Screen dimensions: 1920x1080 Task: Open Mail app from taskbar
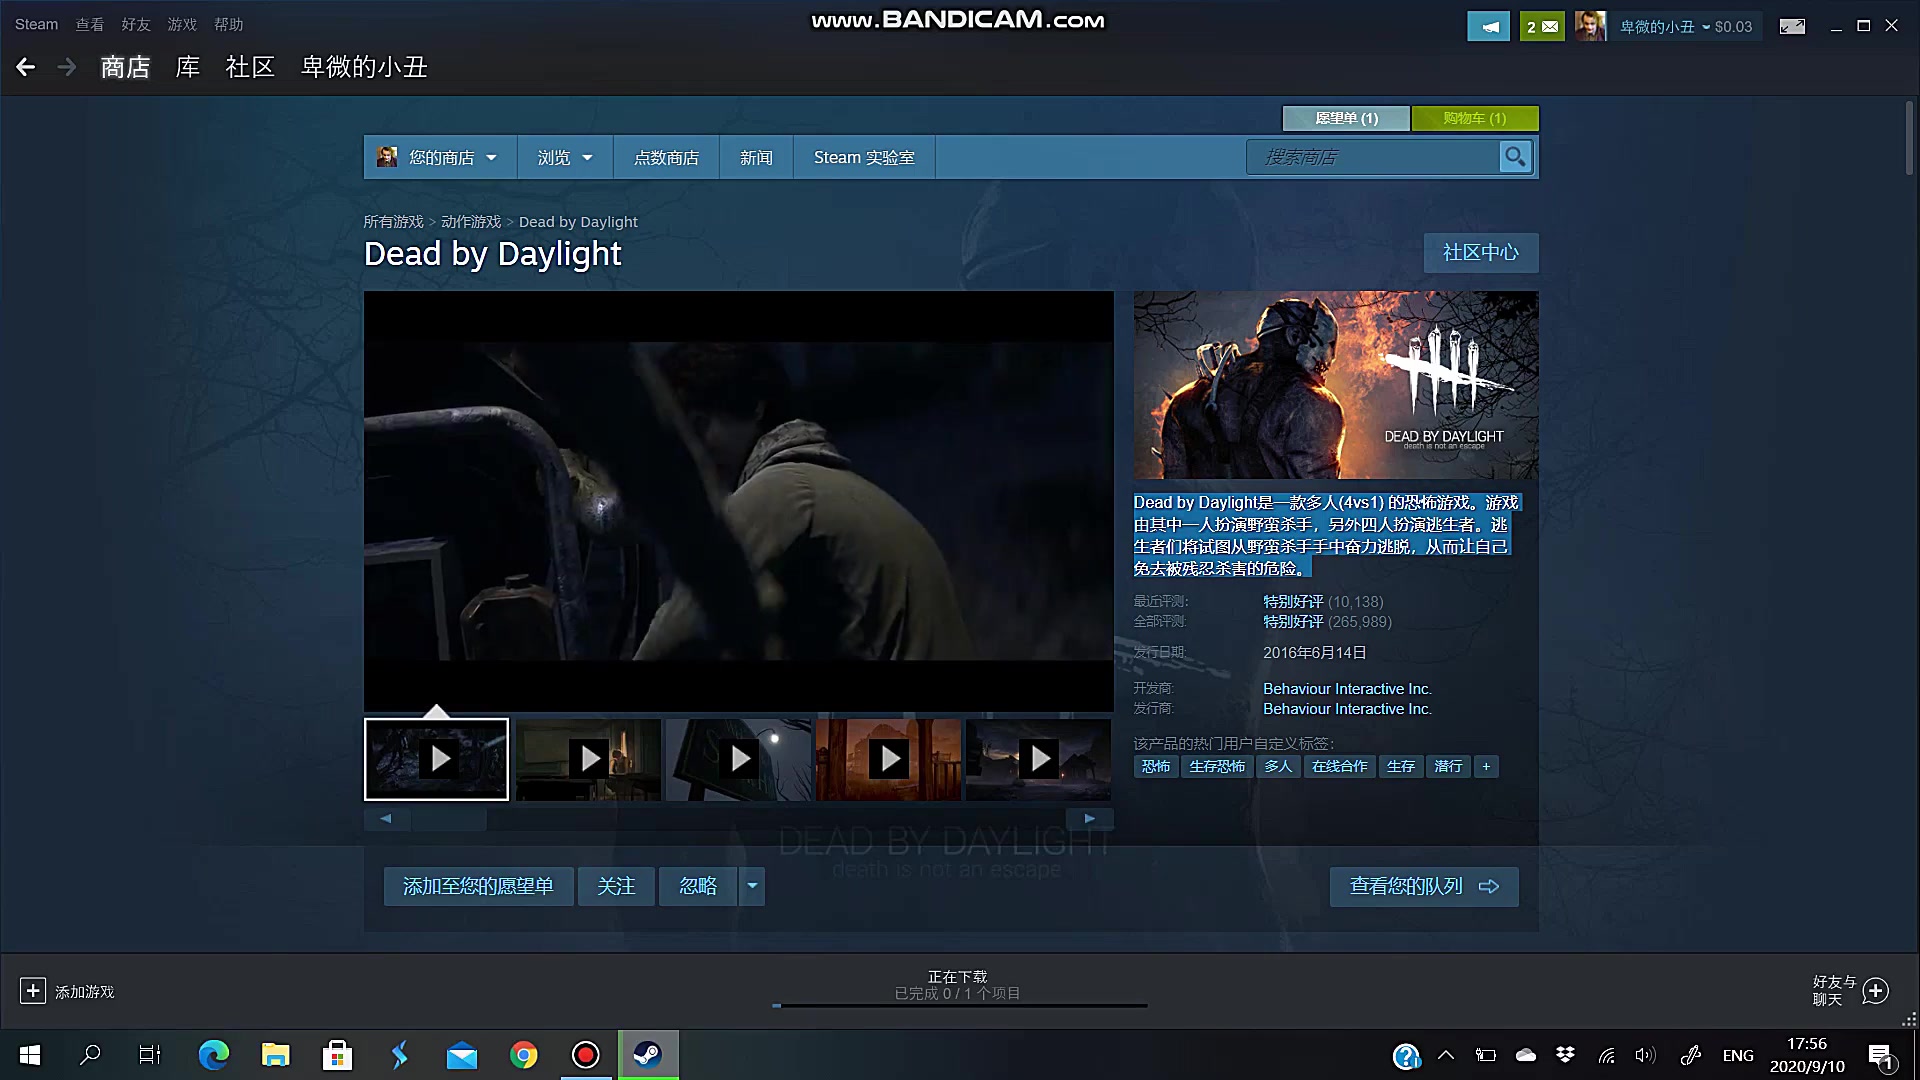[x=461, y=1055]
